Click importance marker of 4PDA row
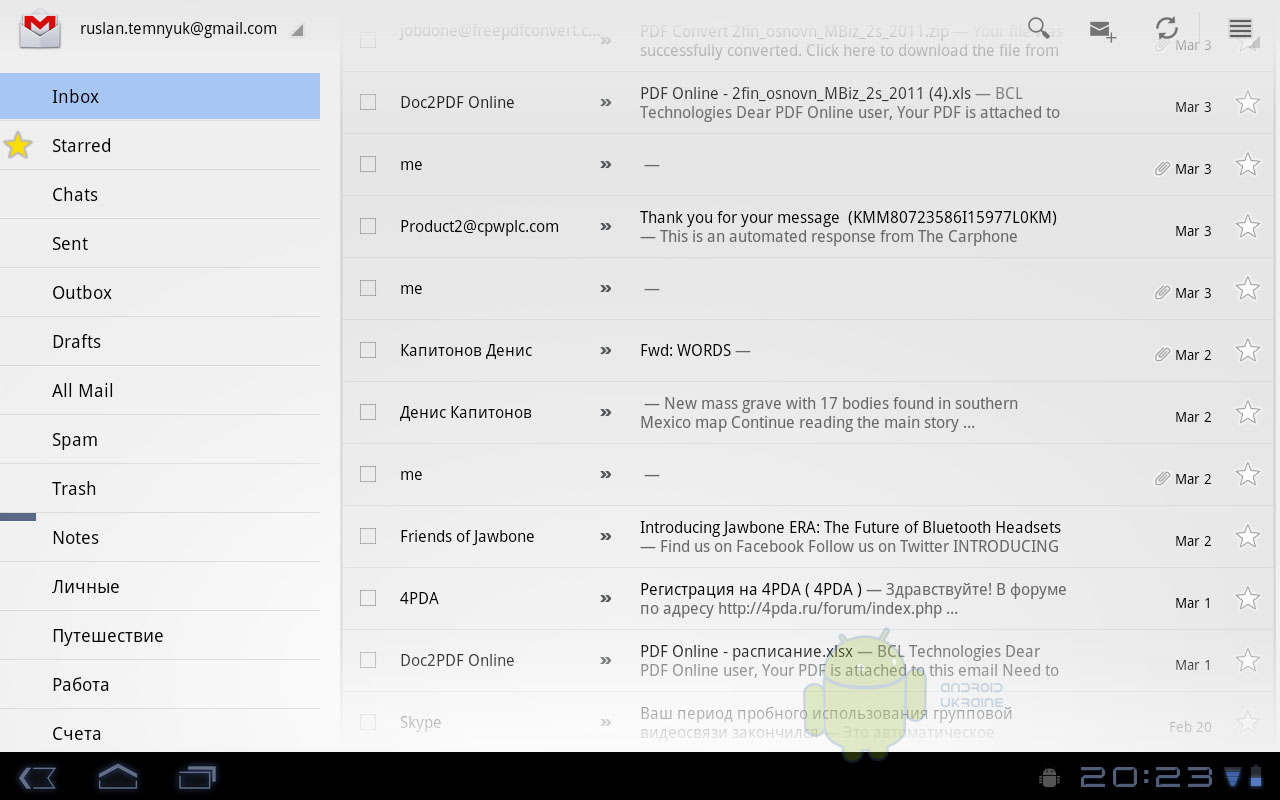This screenshot has width=1280, height=800. coord(605,598)
